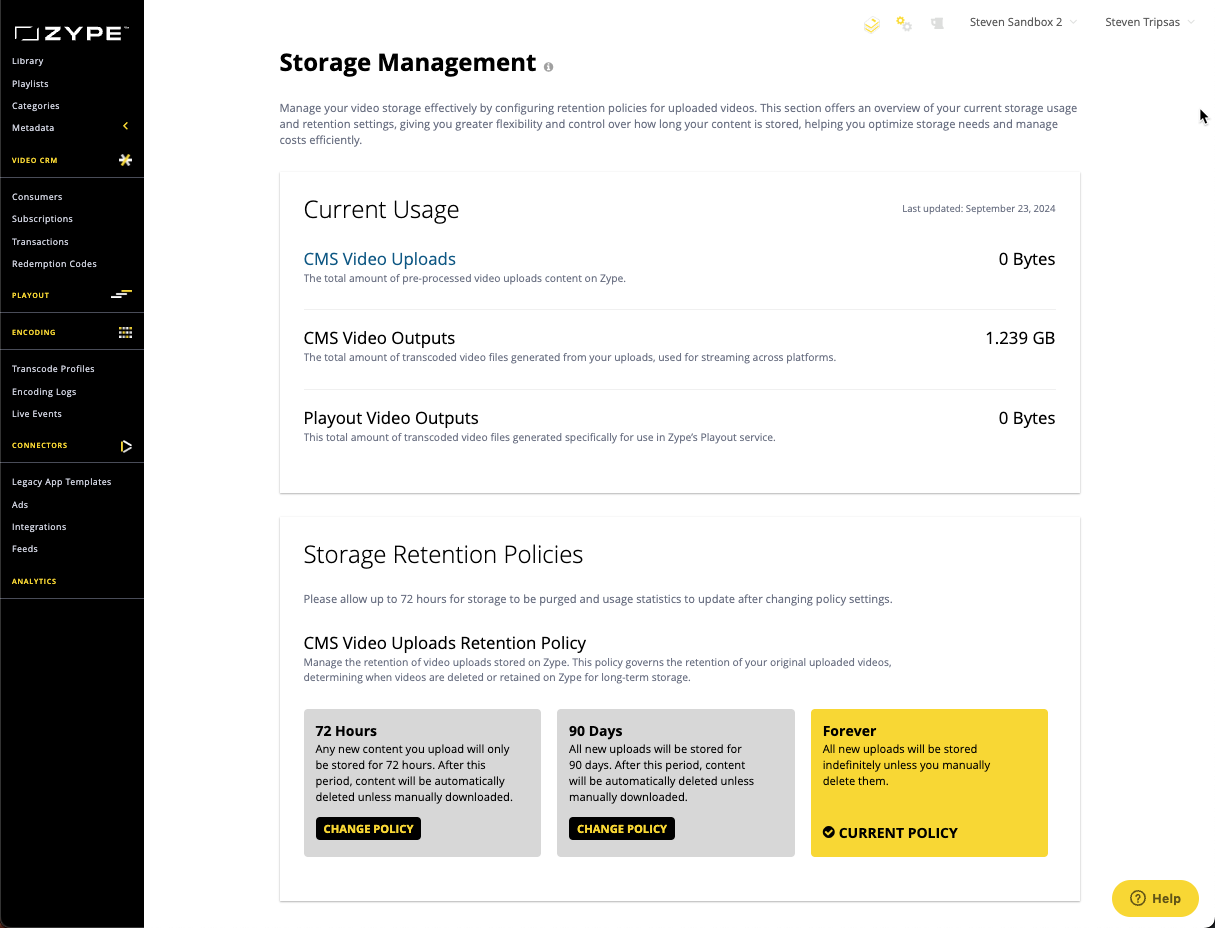Open Redemption Codes in the sidebar
1215x928 pixels.
tap(54, 264)
